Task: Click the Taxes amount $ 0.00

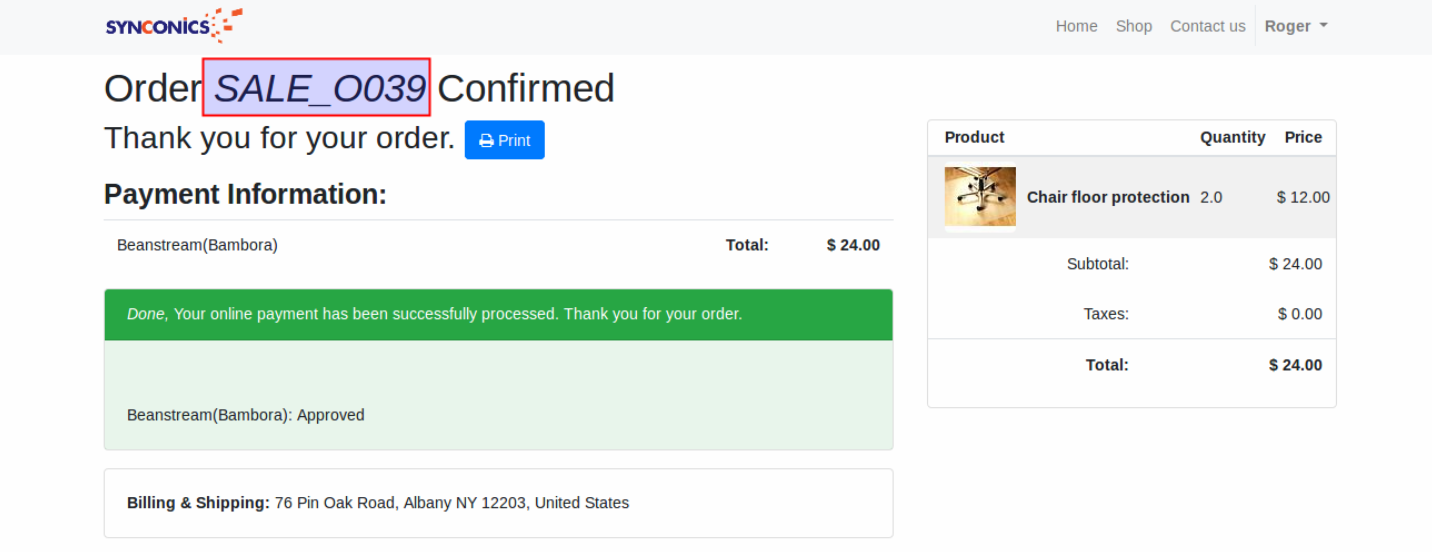Action: click(1299, 314)
